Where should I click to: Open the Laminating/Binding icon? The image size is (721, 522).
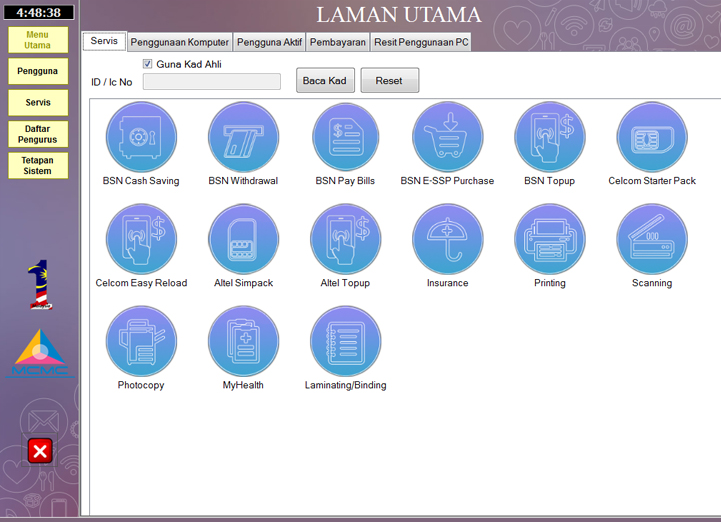pyautogui.click(x=345, y=341)
